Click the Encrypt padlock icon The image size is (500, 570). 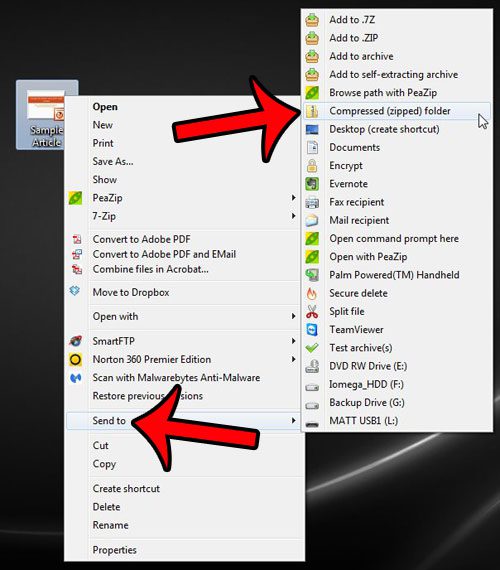(x=312, y=165)
